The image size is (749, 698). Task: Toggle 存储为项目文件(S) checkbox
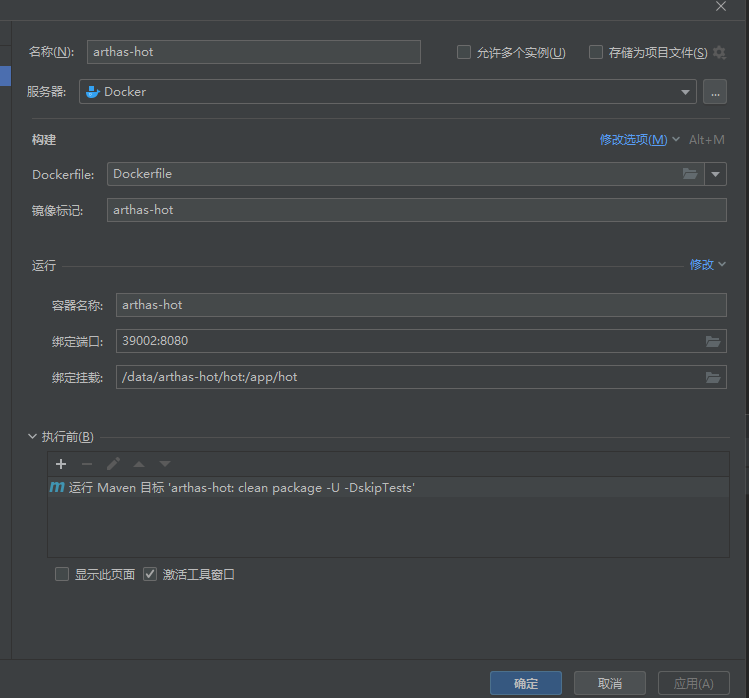pyautogui.click(x=596, y=52)
